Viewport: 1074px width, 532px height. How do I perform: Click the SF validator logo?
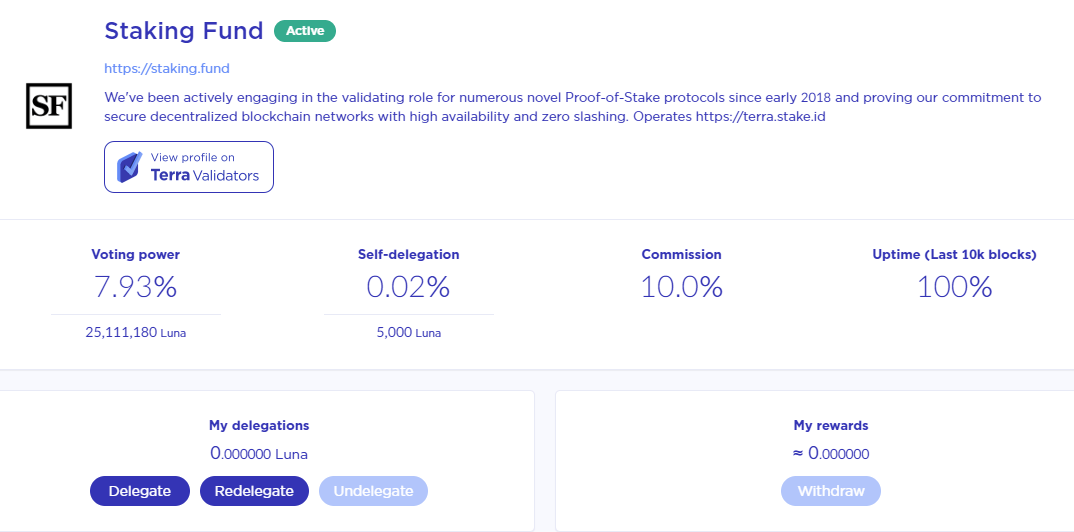coord(51,105)
